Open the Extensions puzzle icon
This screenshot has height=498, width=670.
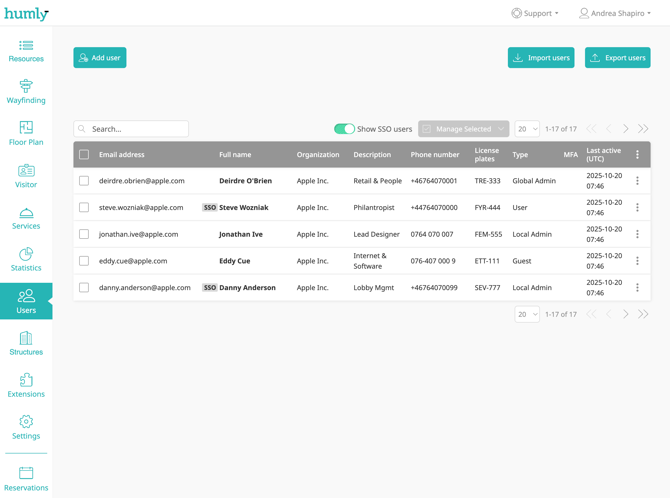[26, 380]
